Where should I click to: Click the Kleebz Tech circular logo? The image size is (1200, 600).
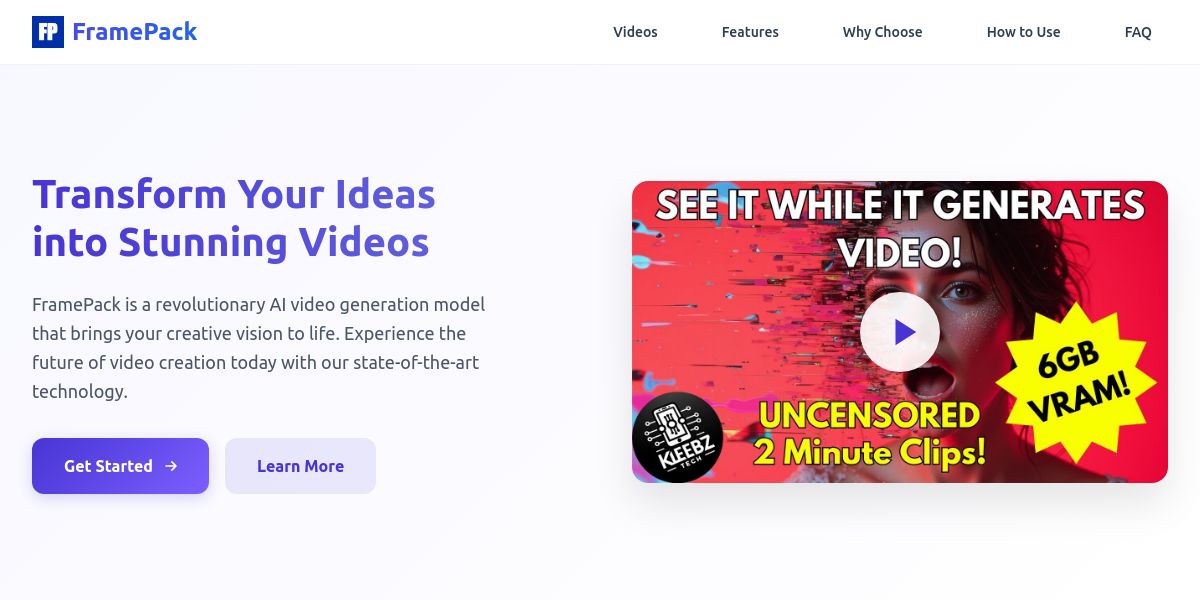click(x=677, y=437)
